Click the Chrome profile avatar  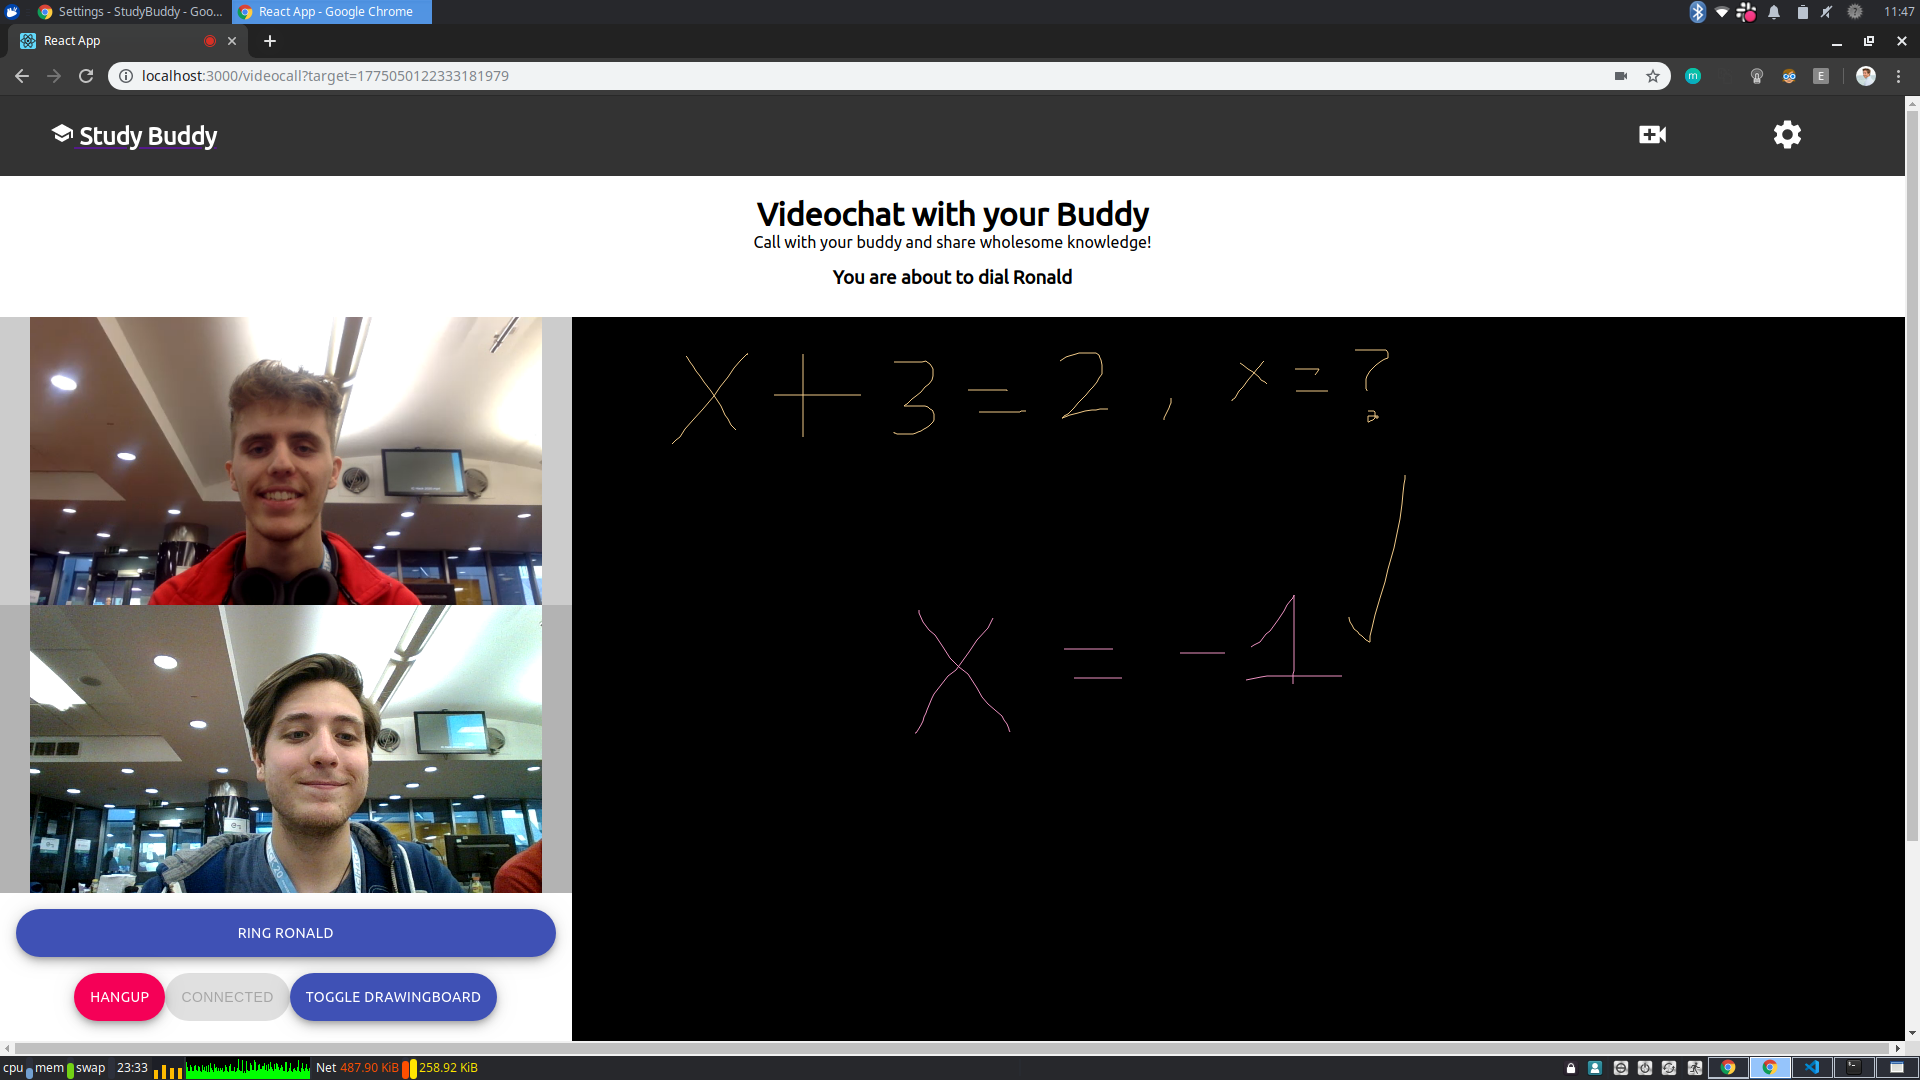pyautogui.click(x=1865, y=76)
